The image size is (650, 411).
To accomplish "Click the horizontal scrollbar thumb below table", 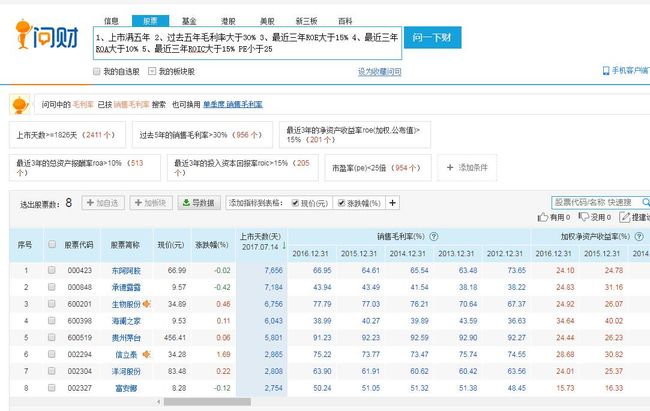I will point(207,402).
